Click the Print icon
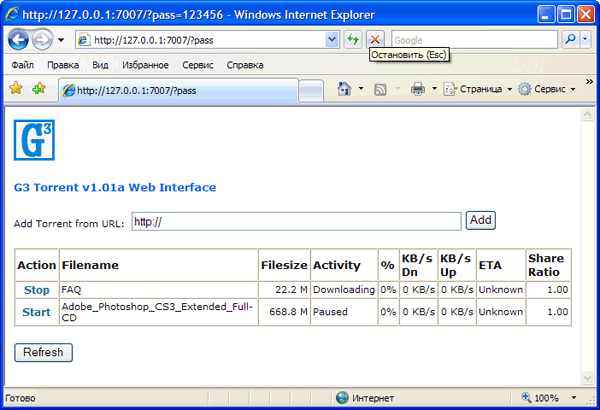 click(x=418, y=89)
